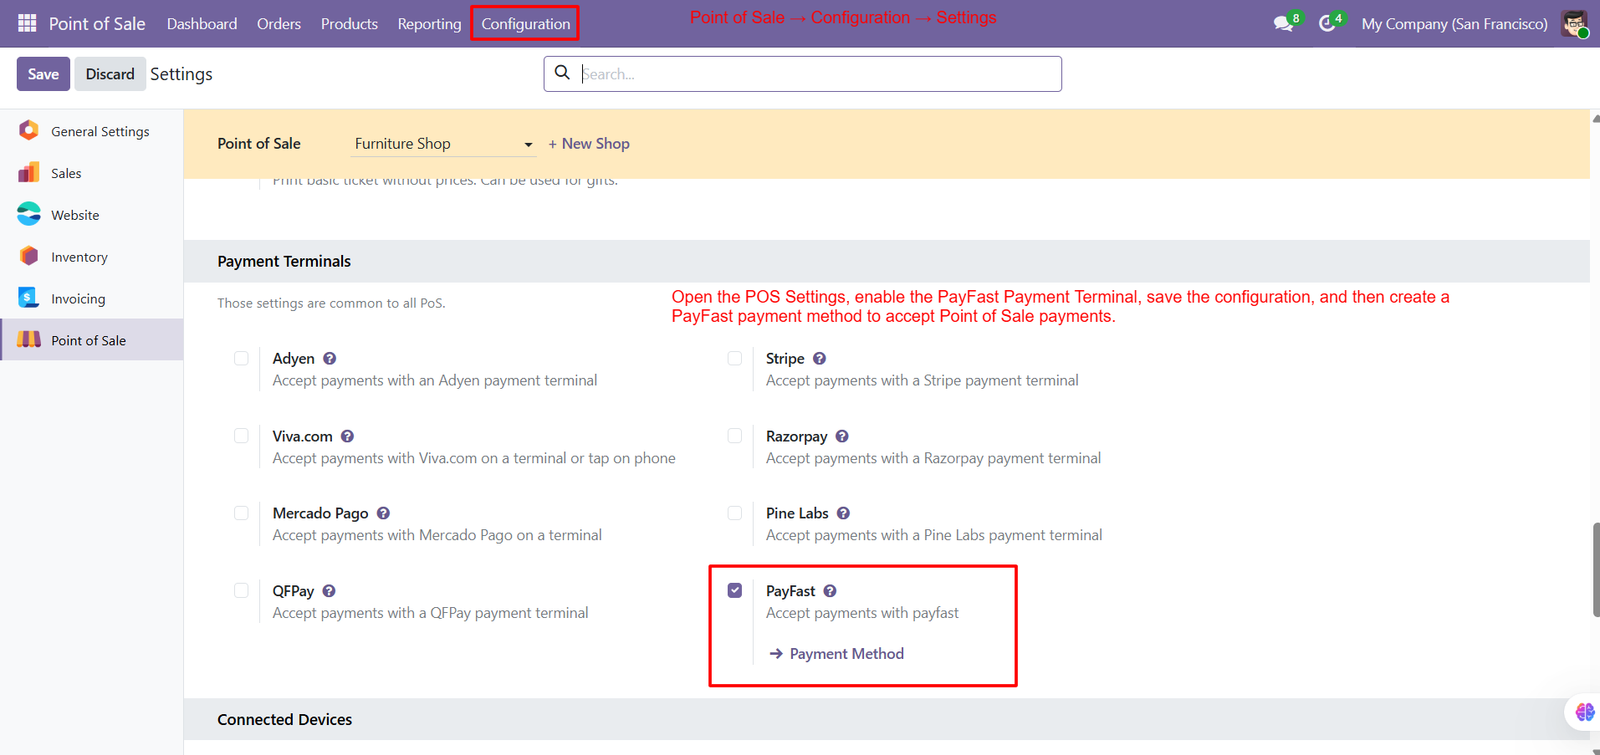
Task: Open the Furniture Shop selector dropdown
Action: pyautogui.click(x=444, y=144)
